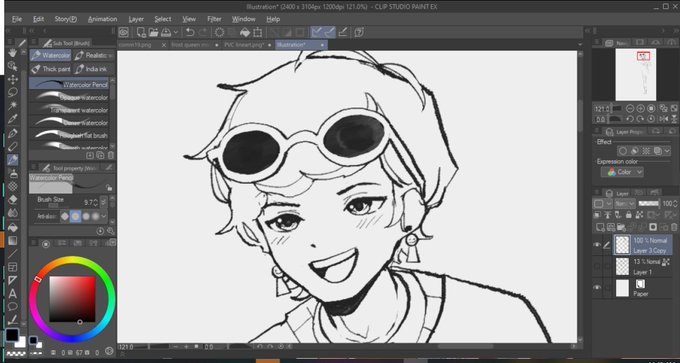Select the Pen tool in toolbox
The width and height of the screenshot is (680, 363).
pos(13,133)
